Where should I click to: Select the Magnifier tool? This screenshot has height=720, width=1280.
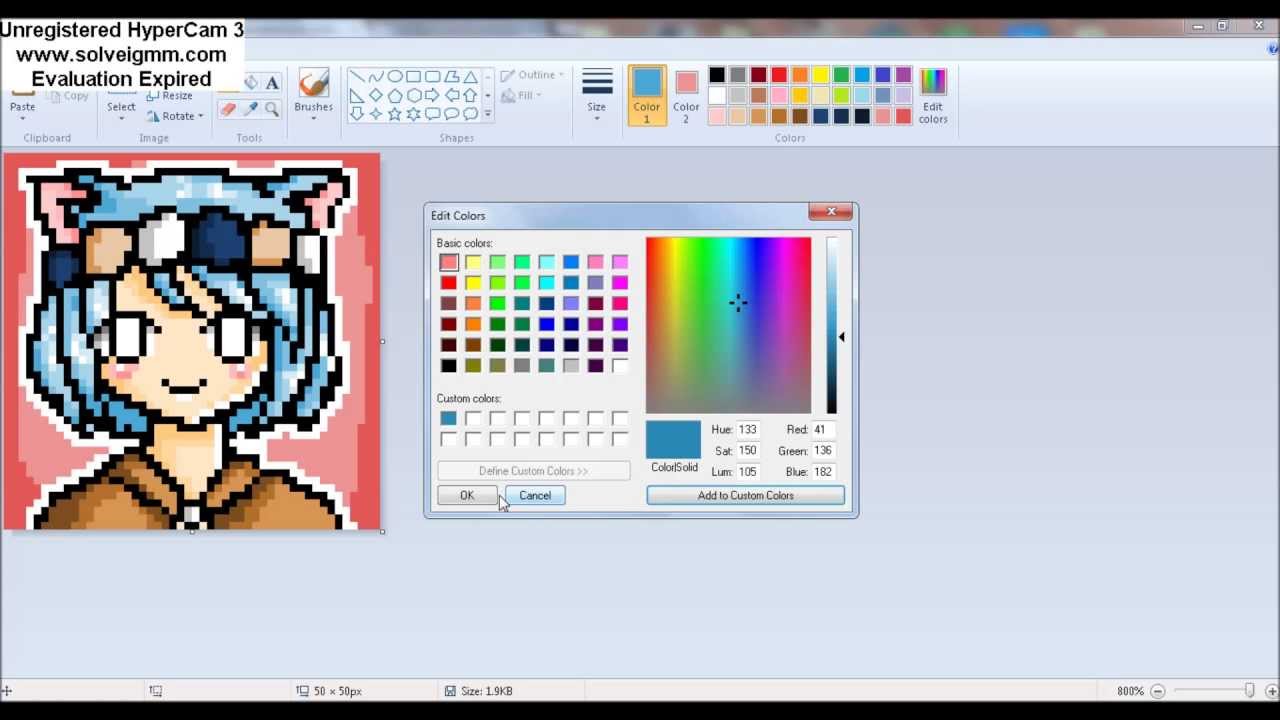coord(270,110)
